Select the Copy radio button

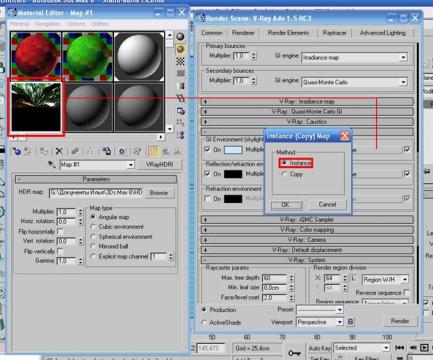(284, 174)
